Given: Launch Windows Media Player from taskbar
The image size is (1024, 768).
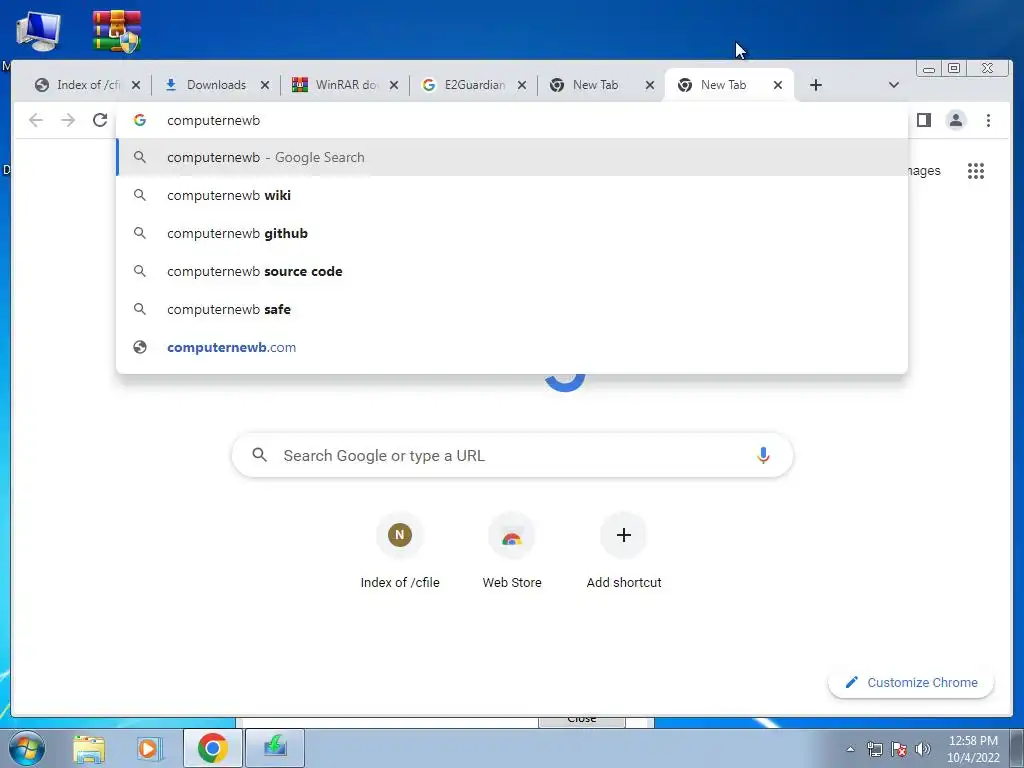Looking at the screenshot, I should click(149, 748).
